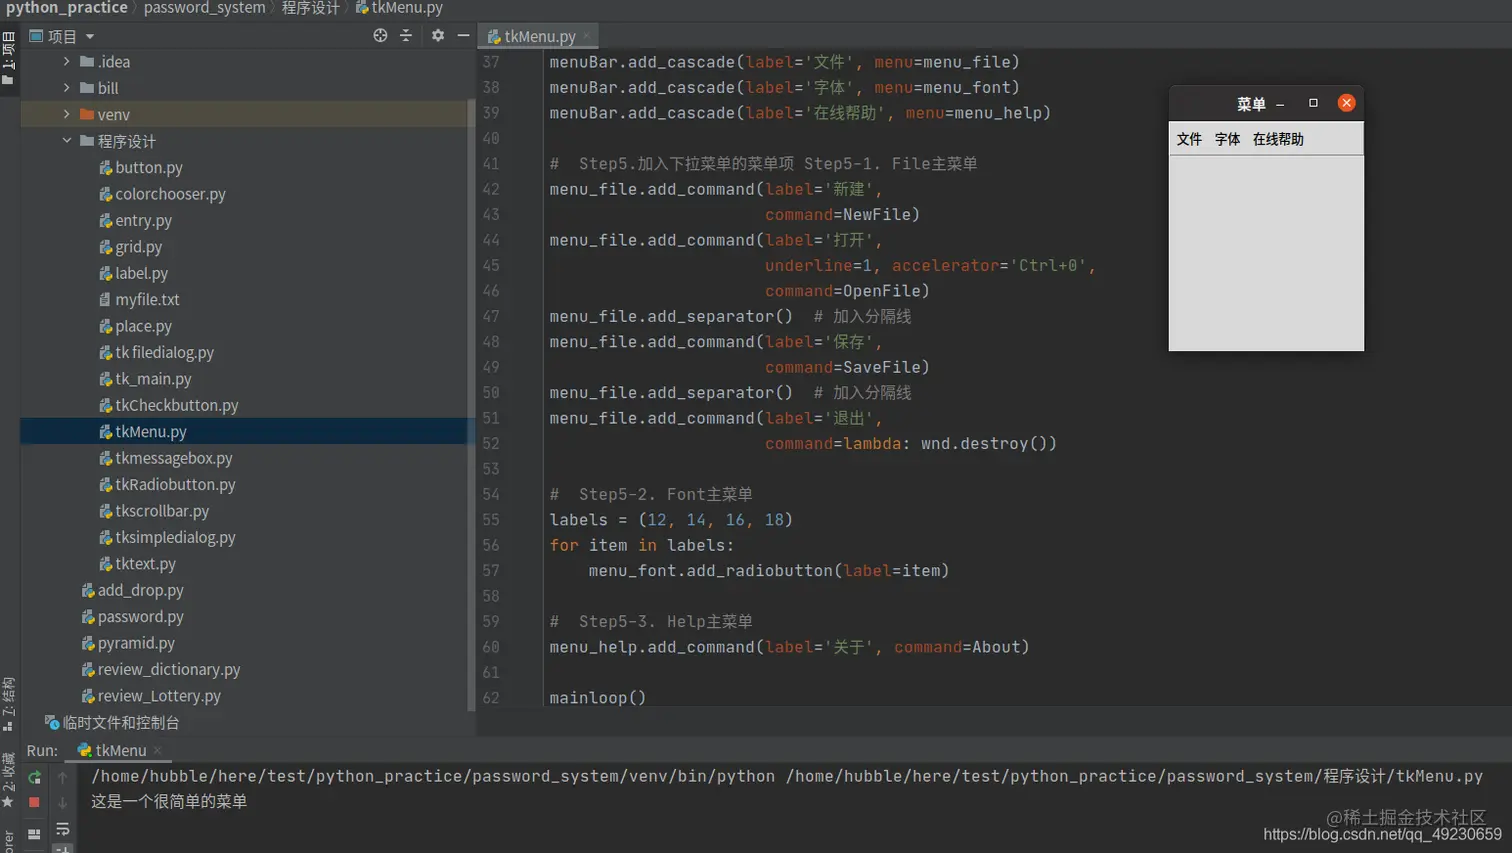Select the tkMenu run tab
This screenshot has width=1512, height=853.
click(120, 750)
